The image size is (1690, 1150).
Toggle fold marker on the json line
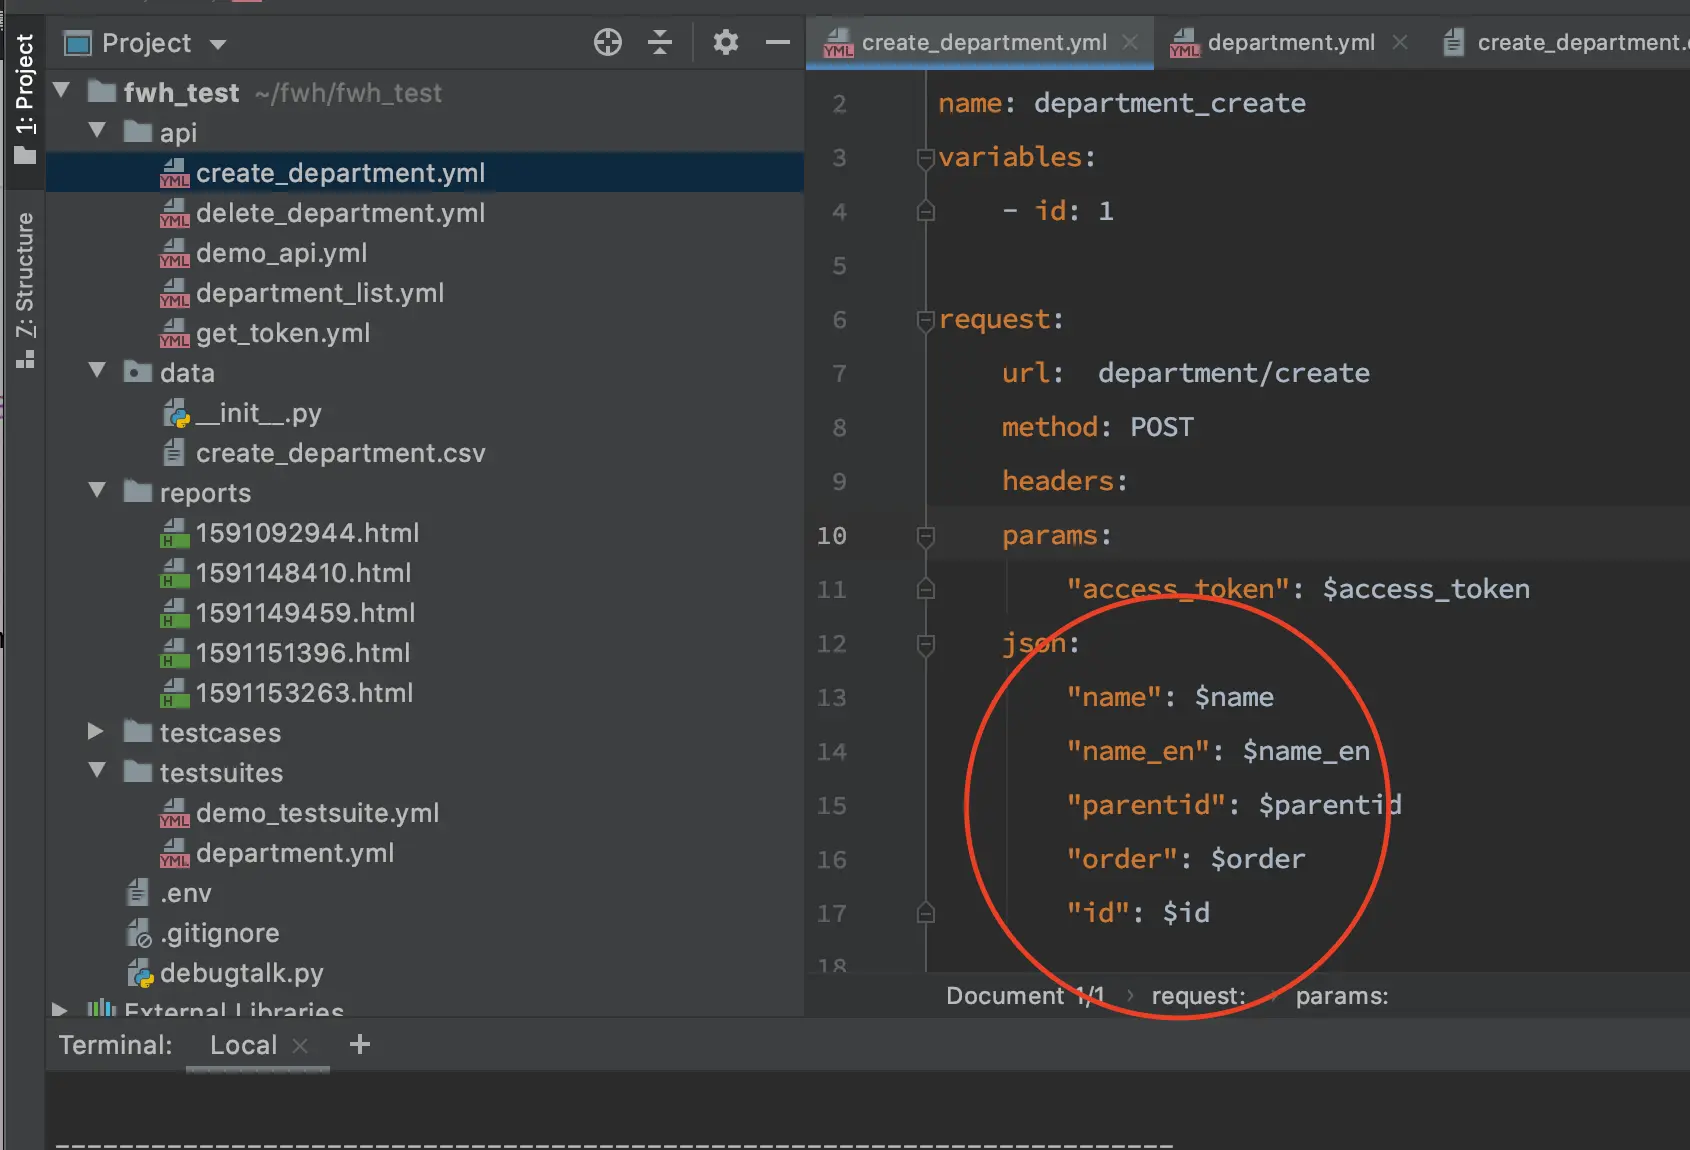click(x=926, y=644)
